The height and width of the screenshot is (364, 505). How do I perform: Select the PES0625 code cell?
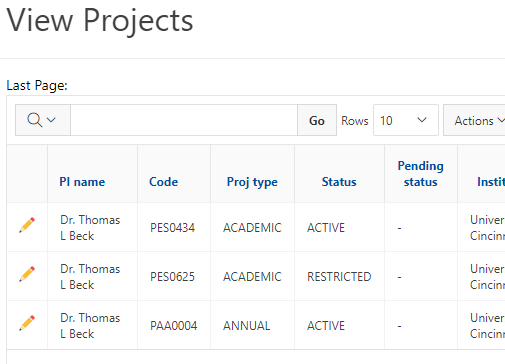[x=172, y=277]
